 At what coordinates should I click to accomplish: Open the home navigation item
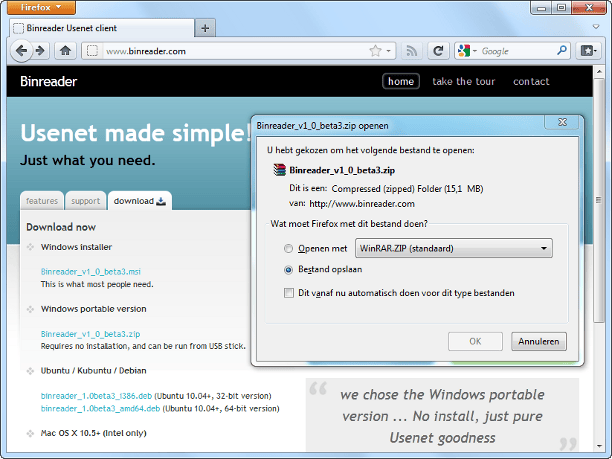pos(401,81)
